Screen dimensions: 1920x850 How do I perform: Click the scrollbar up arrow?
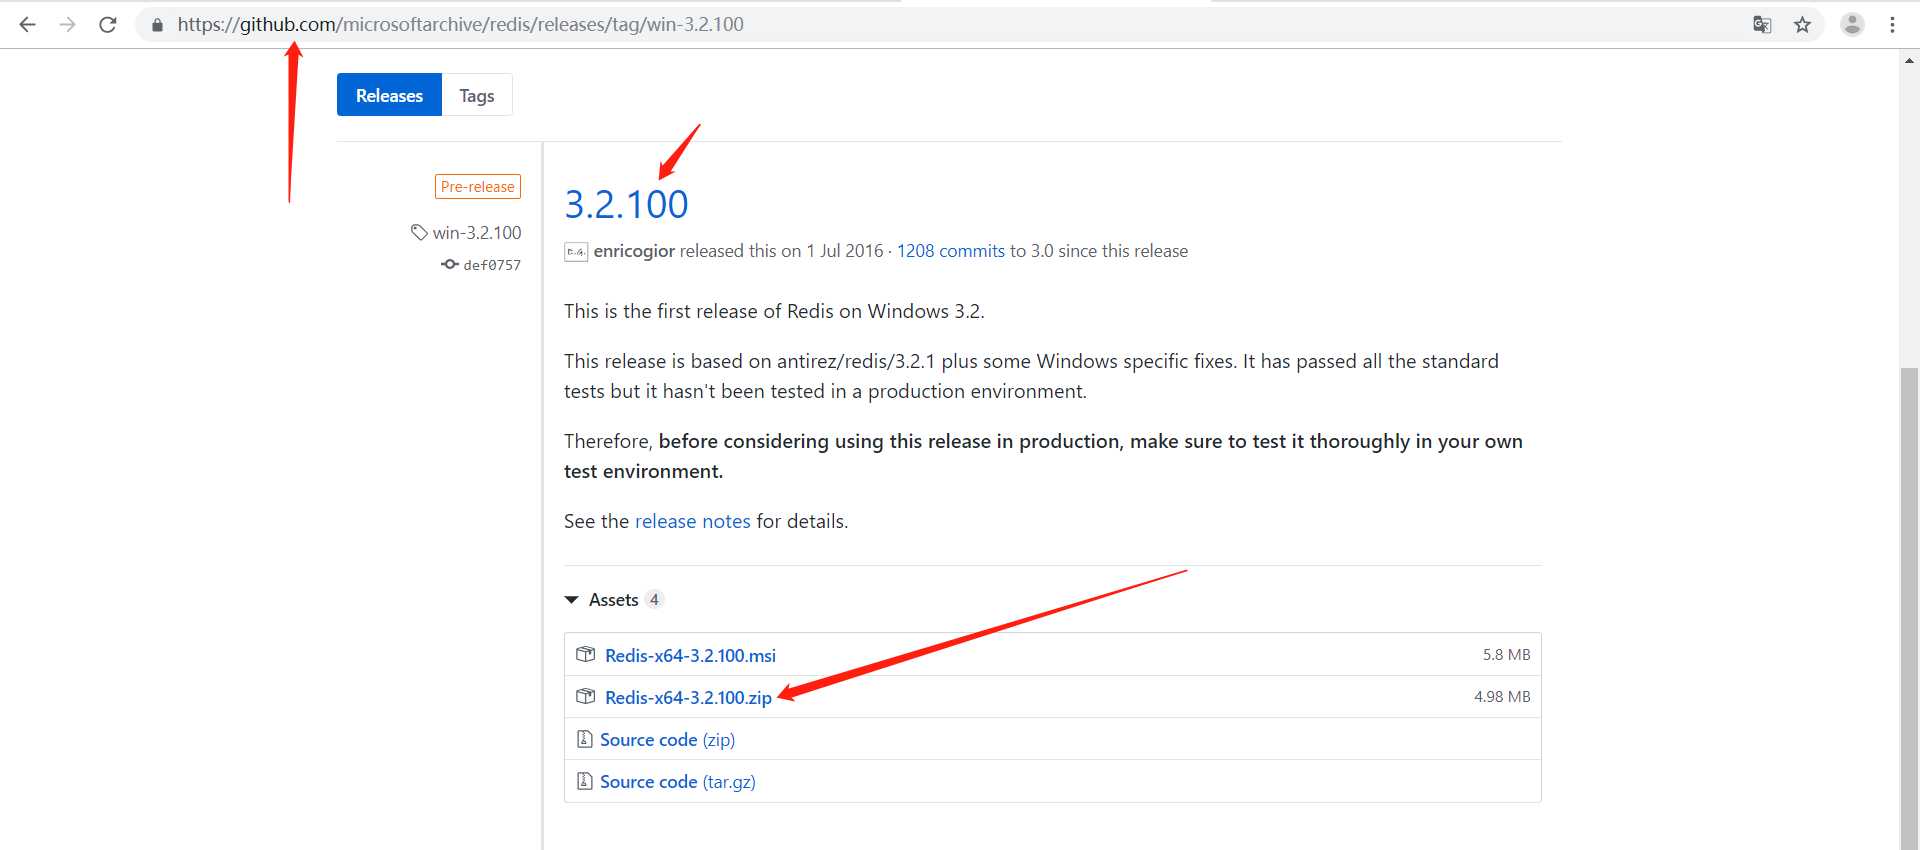(x=1909, y=60)
